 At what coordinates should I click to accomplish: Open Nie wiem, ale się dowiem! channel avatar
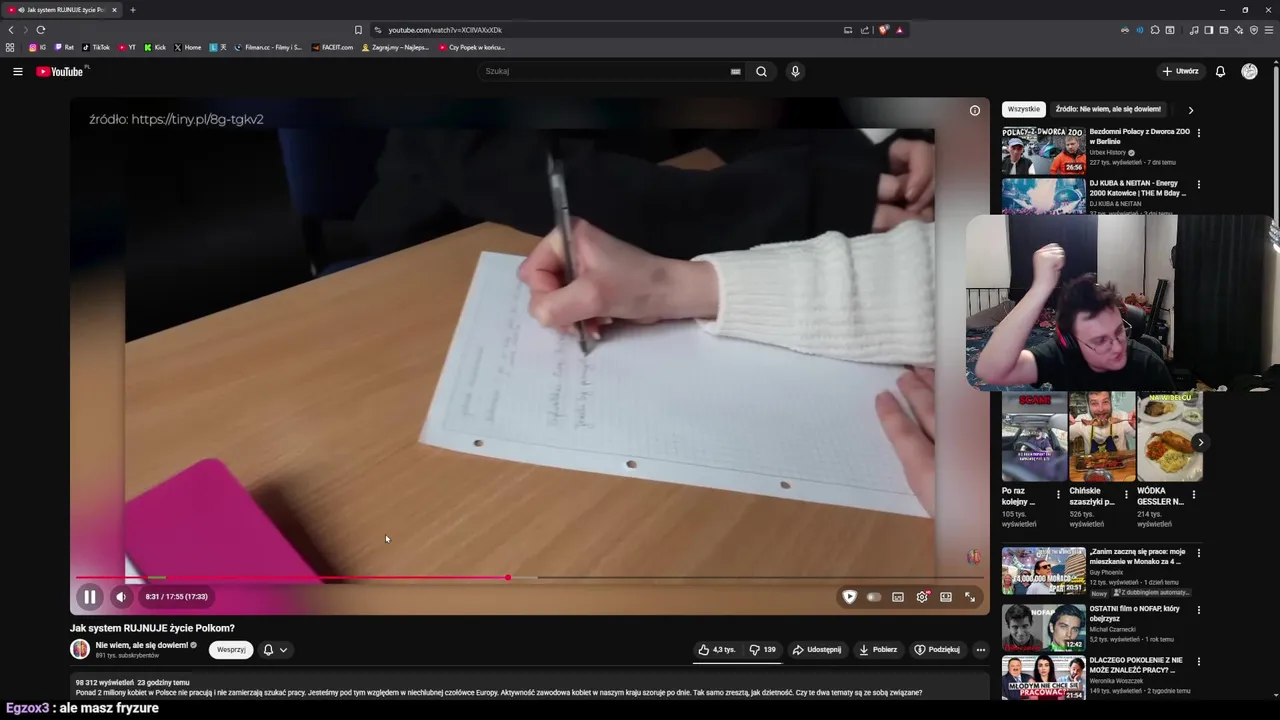click(80, 649)
